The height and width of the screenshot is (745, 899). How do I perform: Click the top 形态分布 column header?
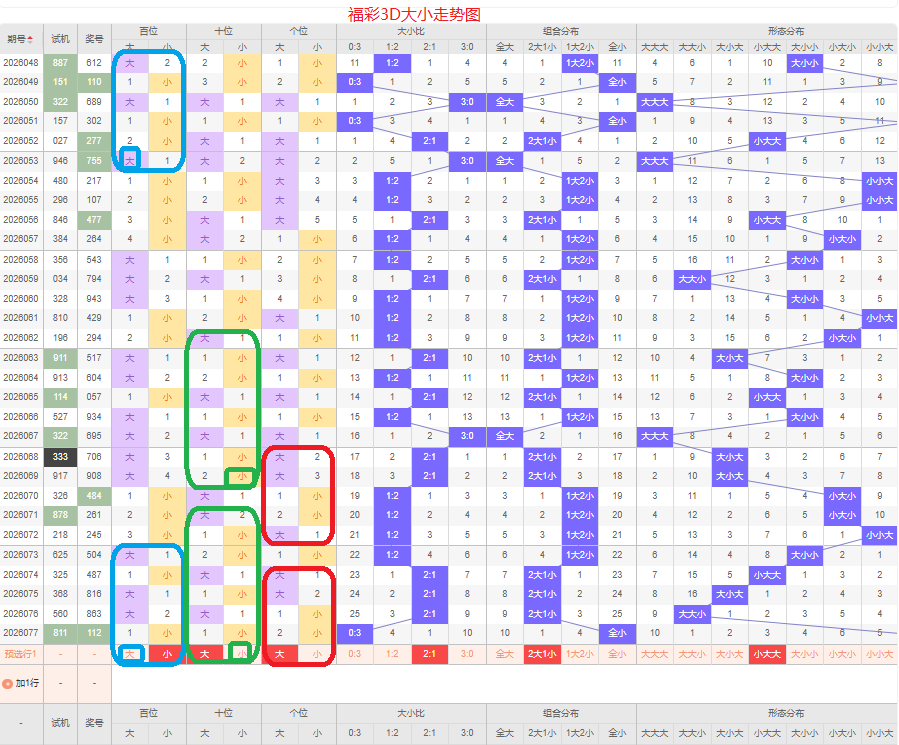coord(786,31)
